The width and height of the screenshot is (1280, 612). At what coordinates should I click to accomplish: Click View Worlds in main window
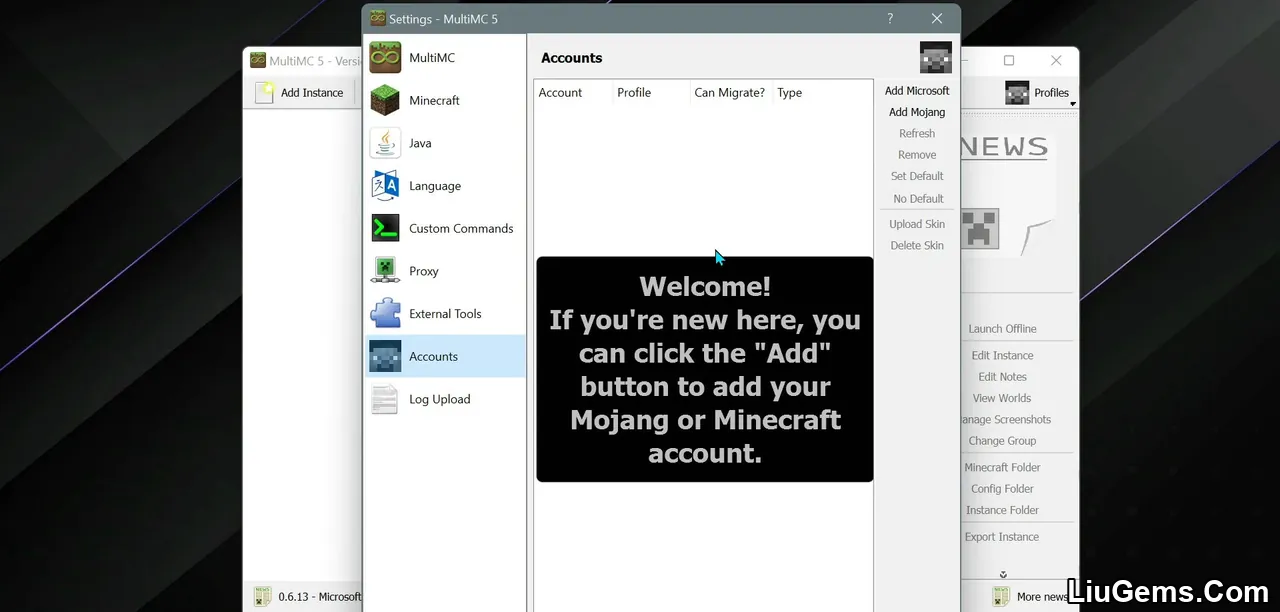(1002, 398)
